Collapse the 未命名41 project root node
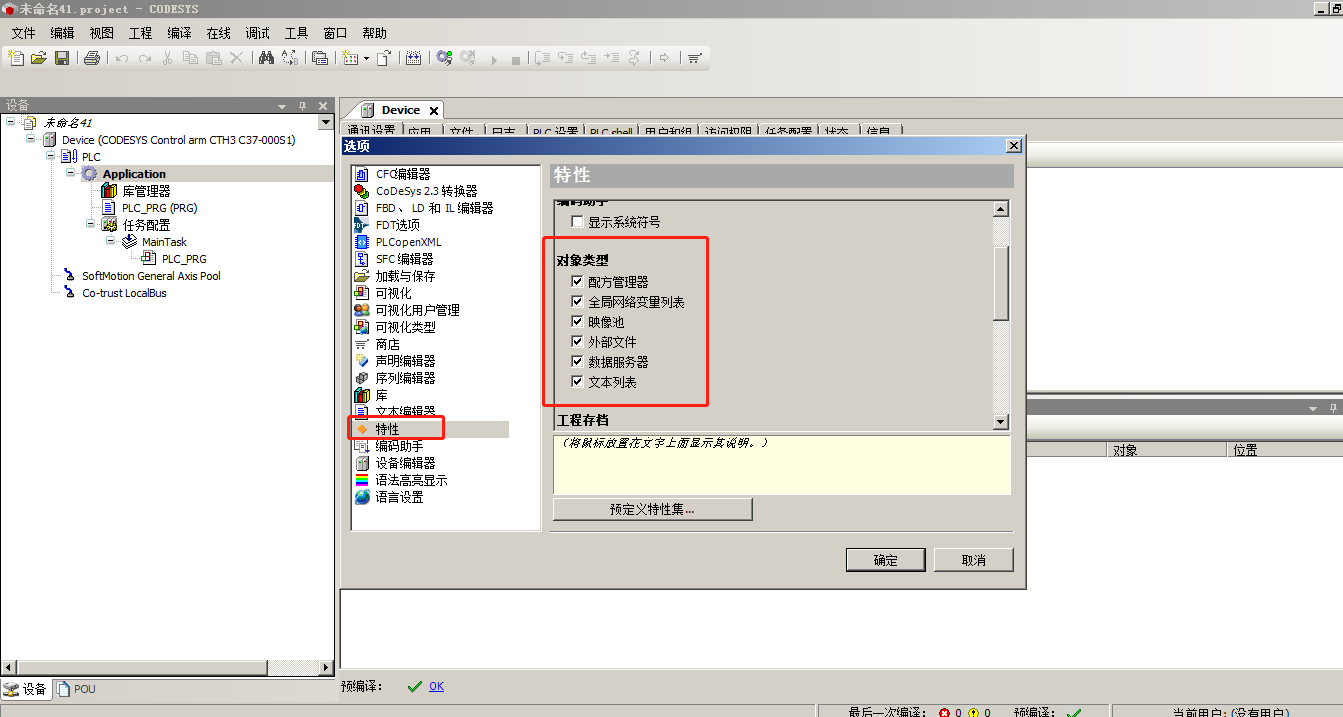1343x717 pixels. [11, 122]
